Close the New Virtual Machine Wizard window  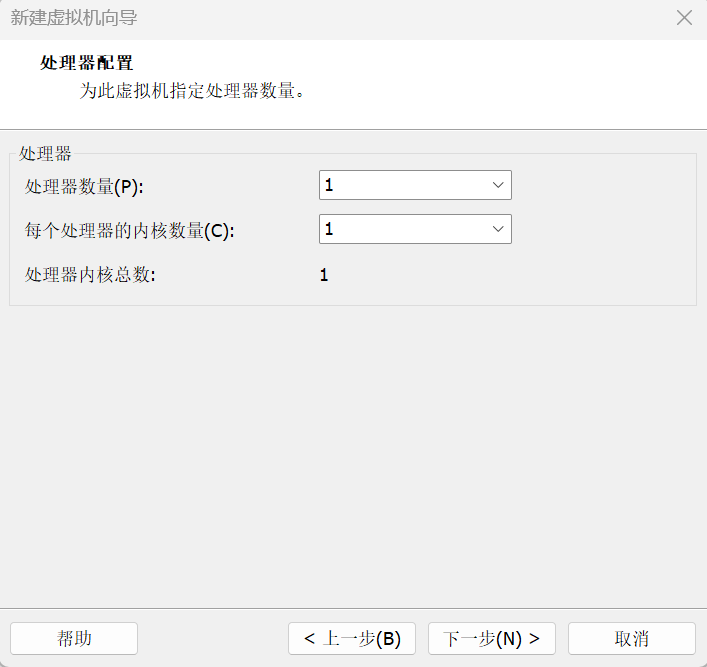click(x=684, y=18)
